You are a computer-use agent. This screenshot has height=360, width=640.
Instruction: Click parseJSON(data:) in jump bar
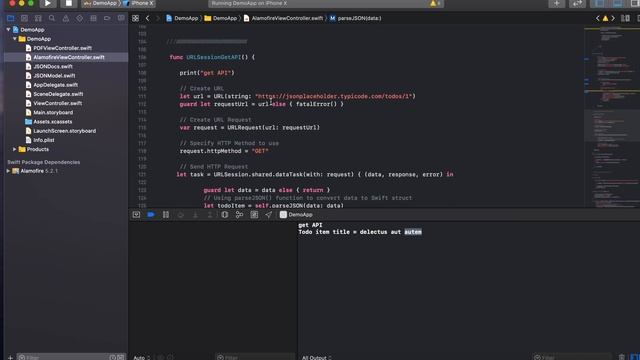(x=356, y=18)
